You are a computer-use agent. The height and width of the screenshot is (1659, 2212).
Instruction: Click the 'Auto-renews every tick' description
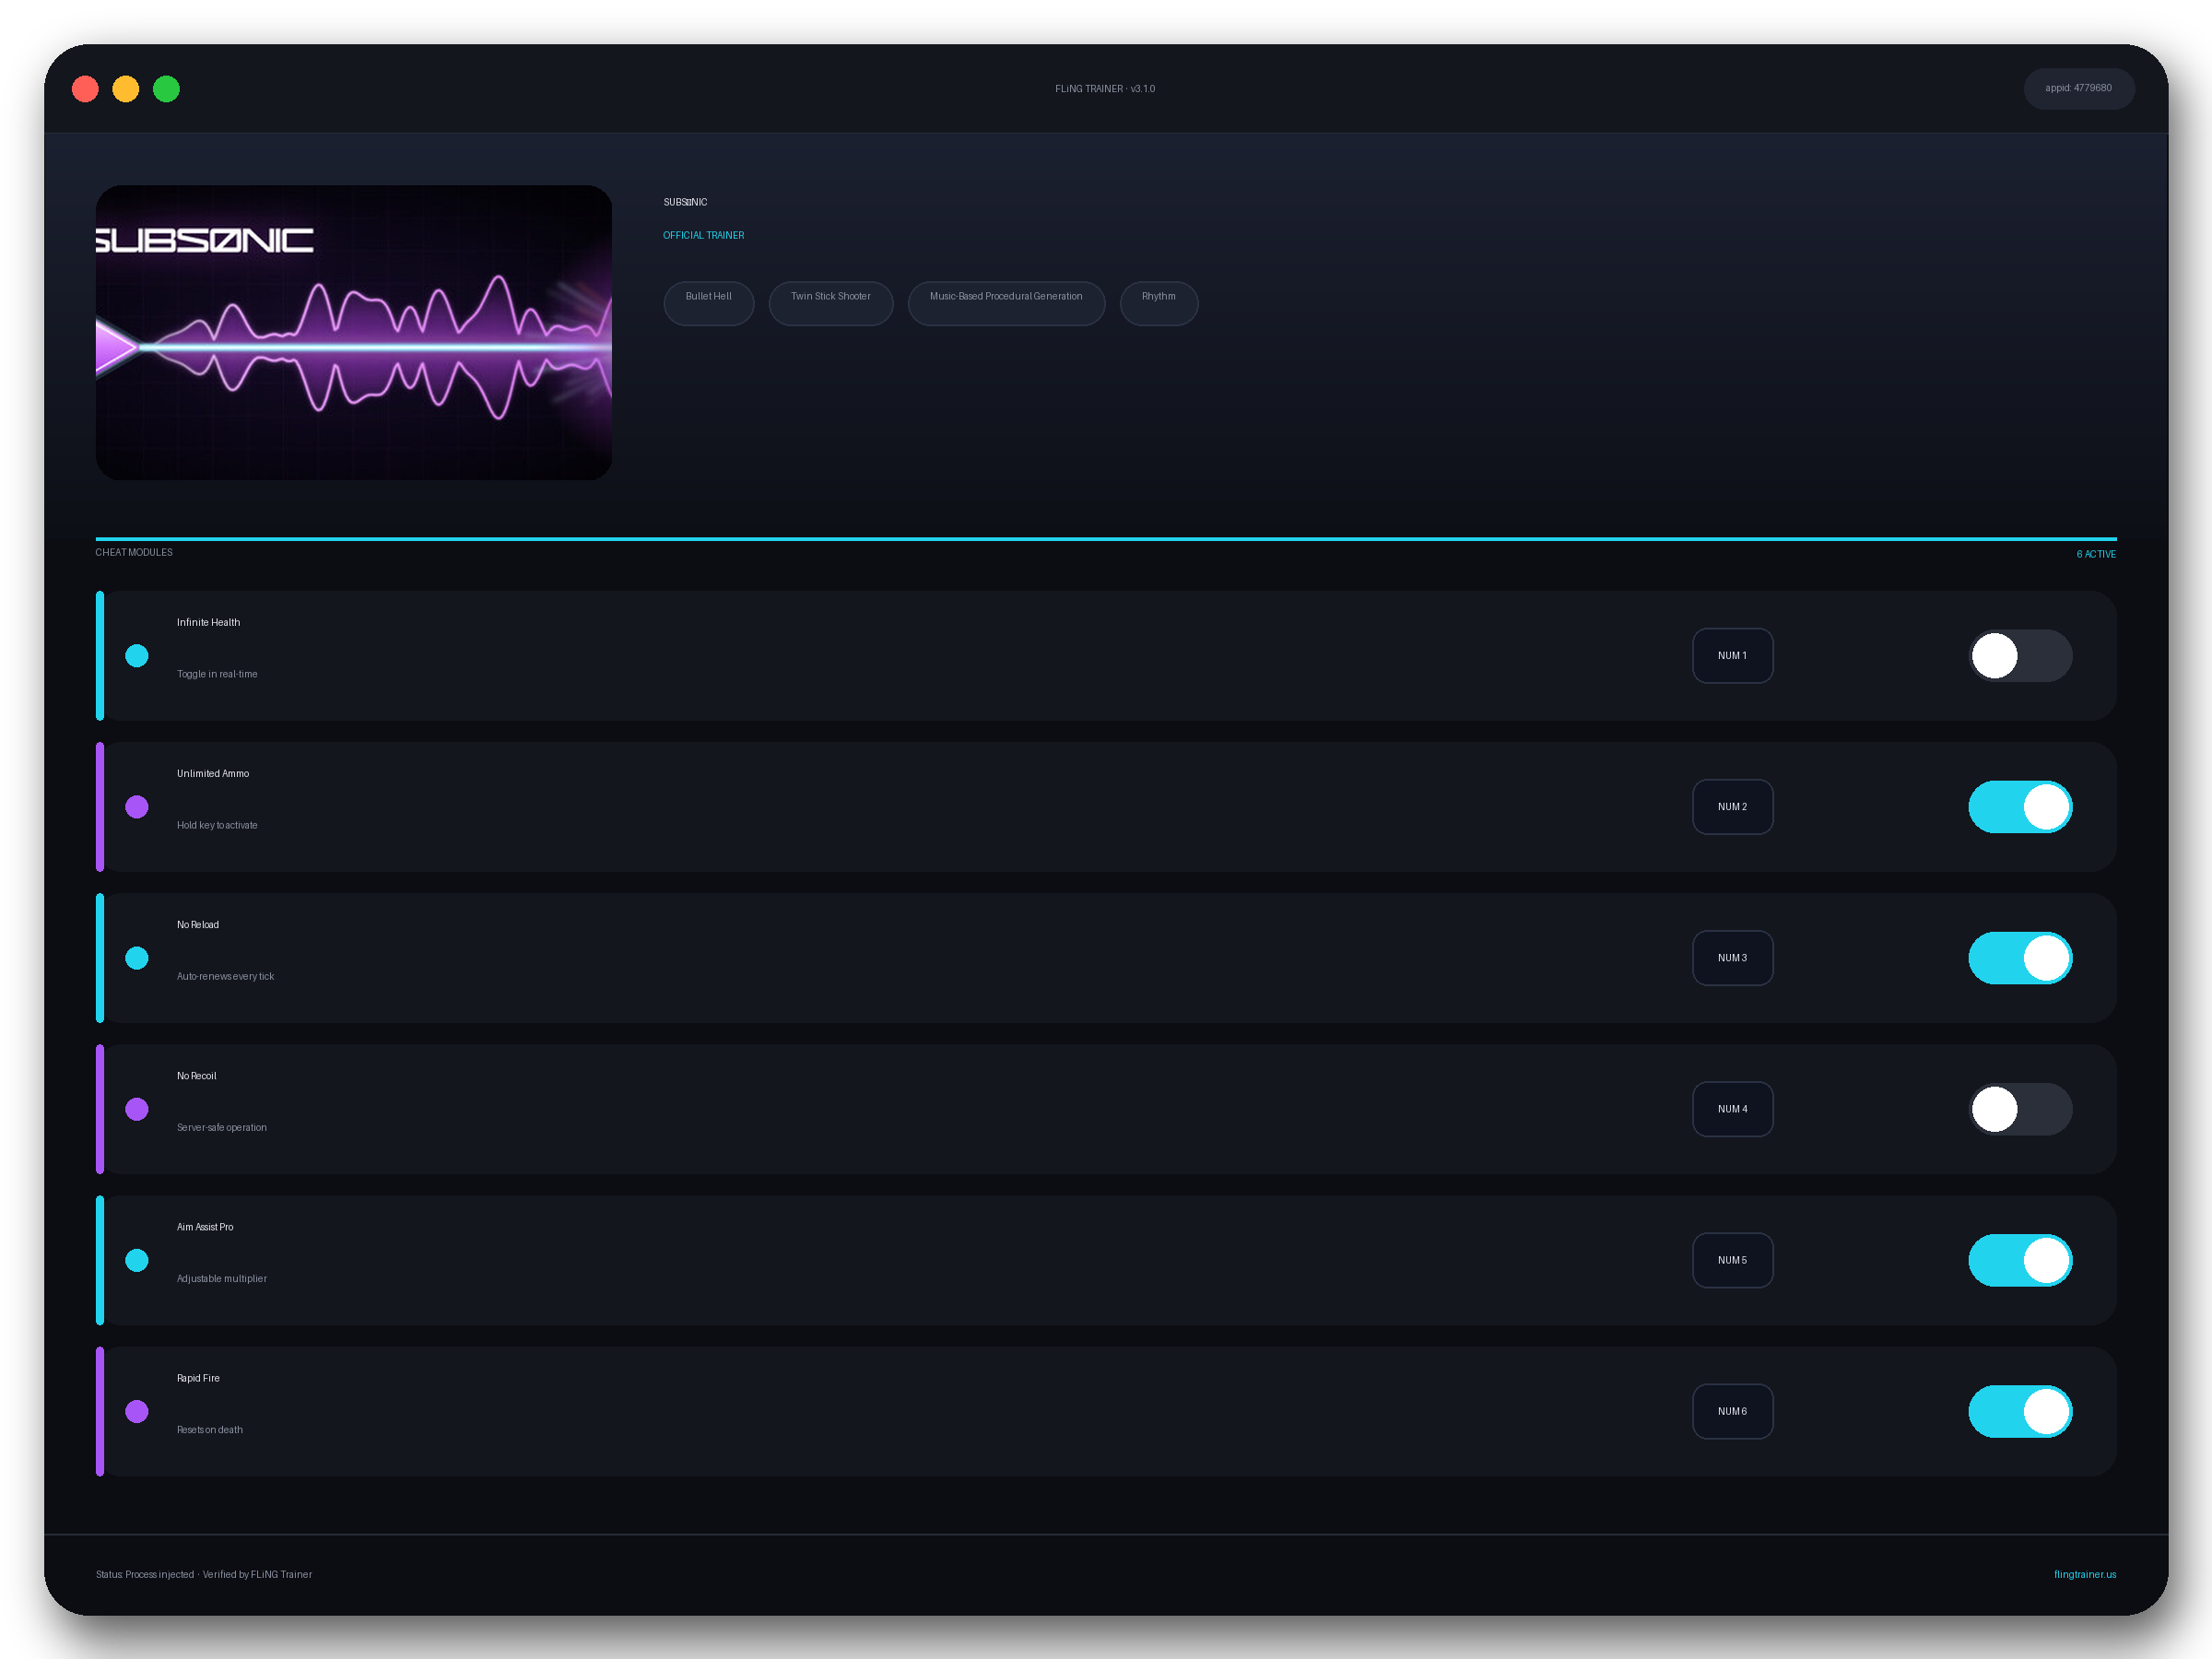[225, 976]
